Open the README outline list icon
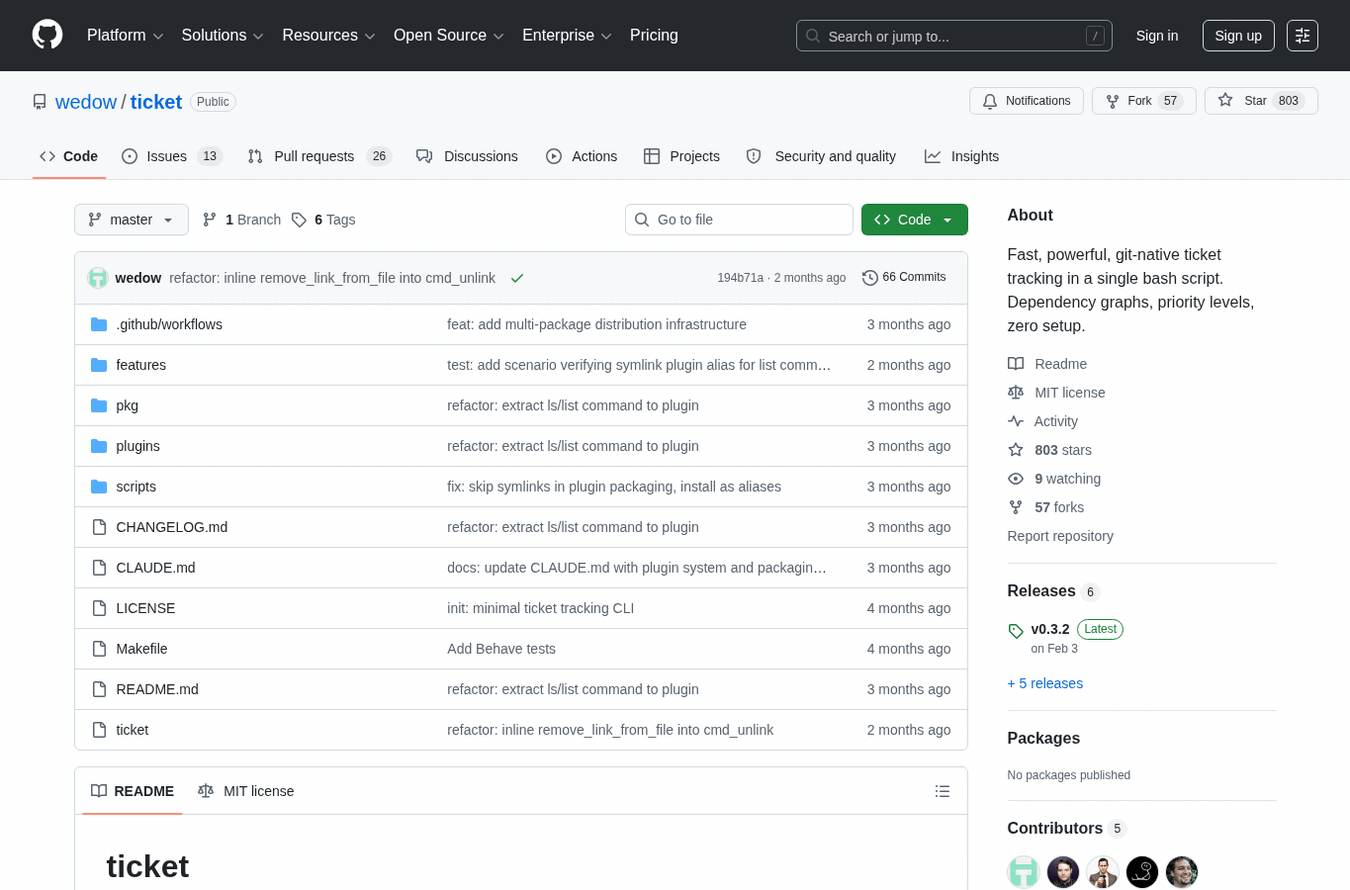The width and height of the screenshot is (1350, 890). (942, 791)
